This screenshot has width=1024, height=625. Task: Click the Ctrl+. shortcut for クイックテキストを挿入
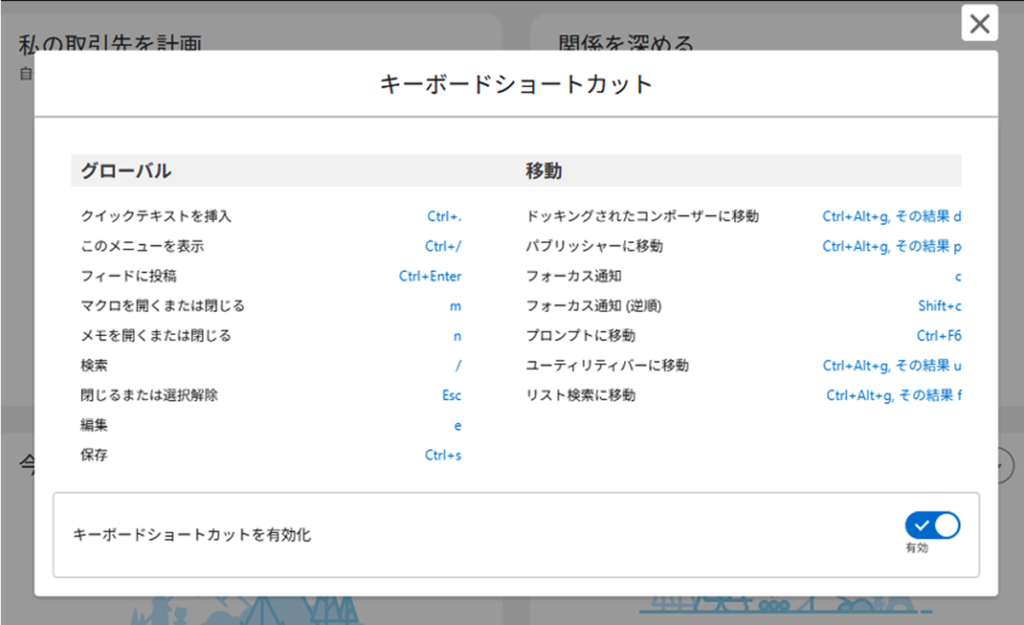[x=444, y=216]
